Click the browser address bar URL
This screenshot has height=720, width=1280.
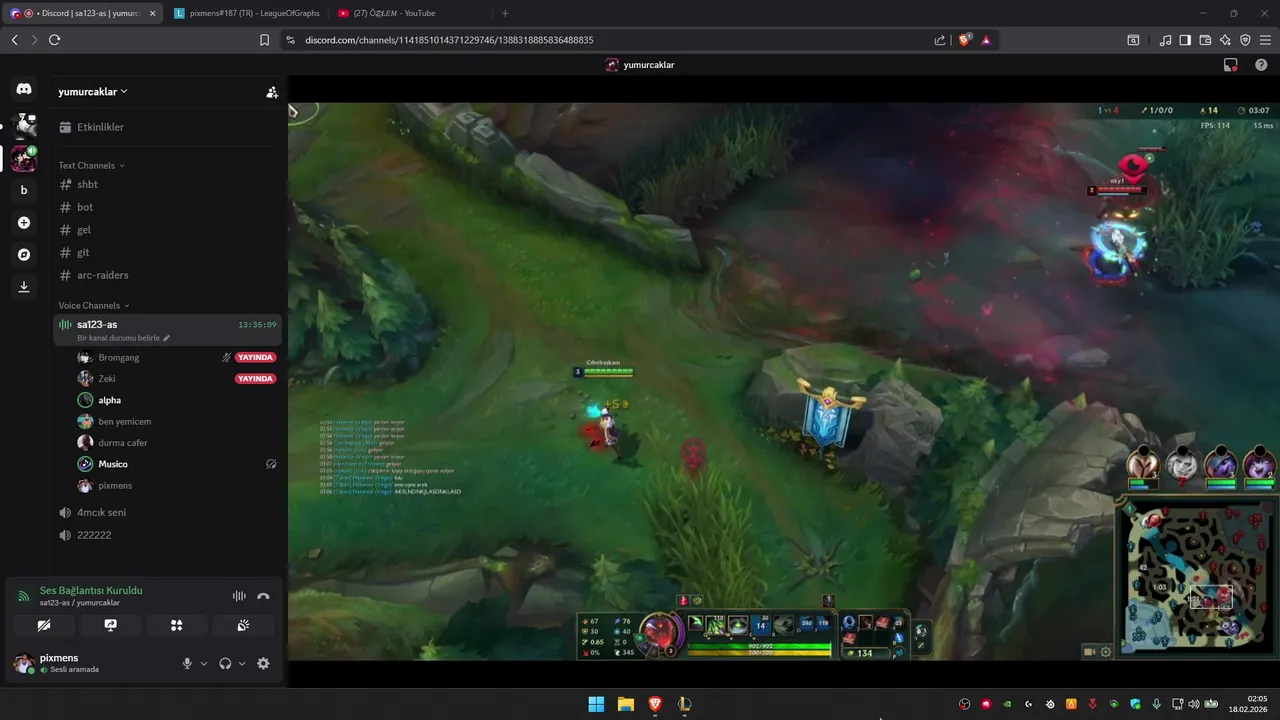coord(449,40)
